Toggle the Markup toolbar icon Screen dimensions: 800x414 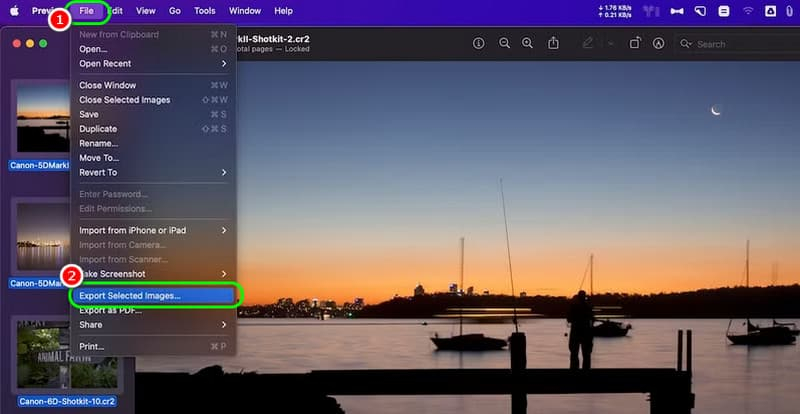[x=659, y=43]
